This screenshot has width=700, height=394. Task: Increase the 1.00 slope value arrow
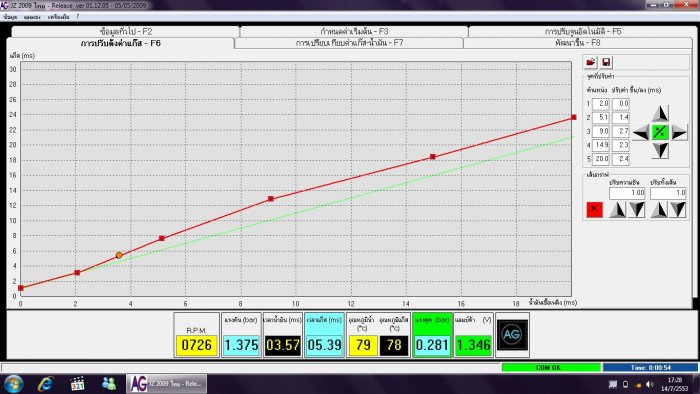coord(617,209)
